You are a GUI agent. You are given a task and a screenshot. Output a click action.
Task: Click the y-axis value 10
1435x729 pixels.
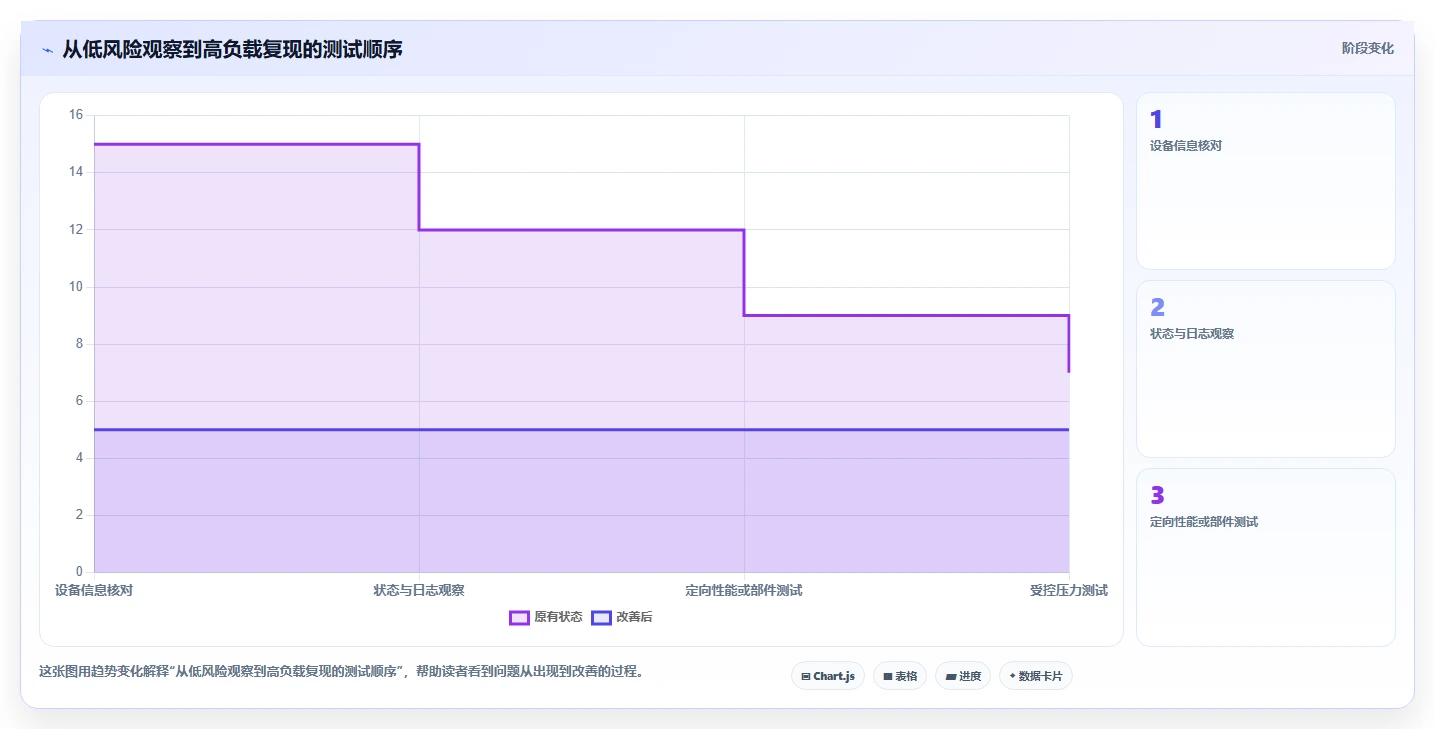coord(76,287)
